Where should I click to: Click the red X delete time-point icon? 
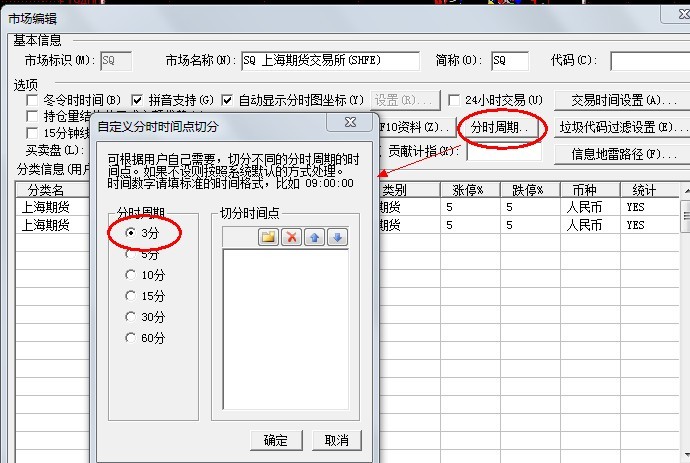coord(291,237)
